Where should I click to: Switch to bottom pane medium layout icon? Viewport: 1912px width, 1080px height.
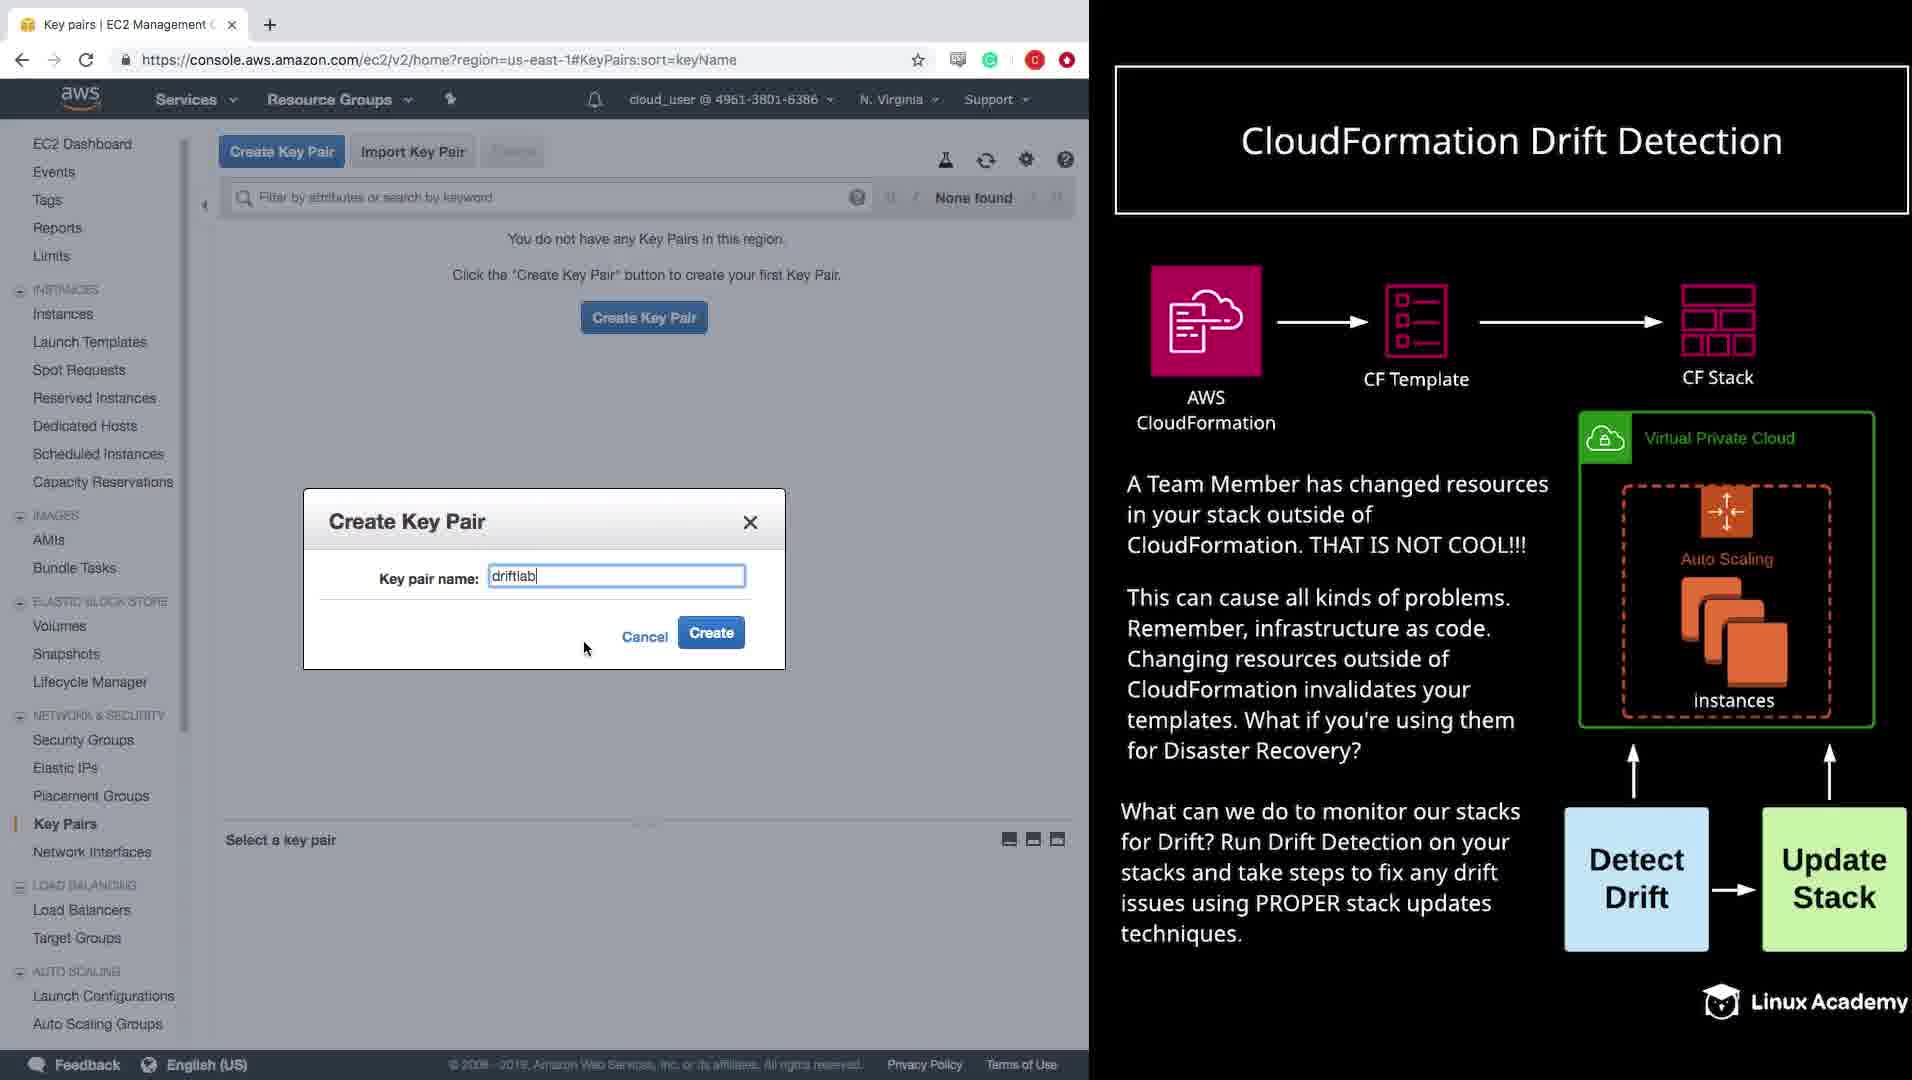1034,840
